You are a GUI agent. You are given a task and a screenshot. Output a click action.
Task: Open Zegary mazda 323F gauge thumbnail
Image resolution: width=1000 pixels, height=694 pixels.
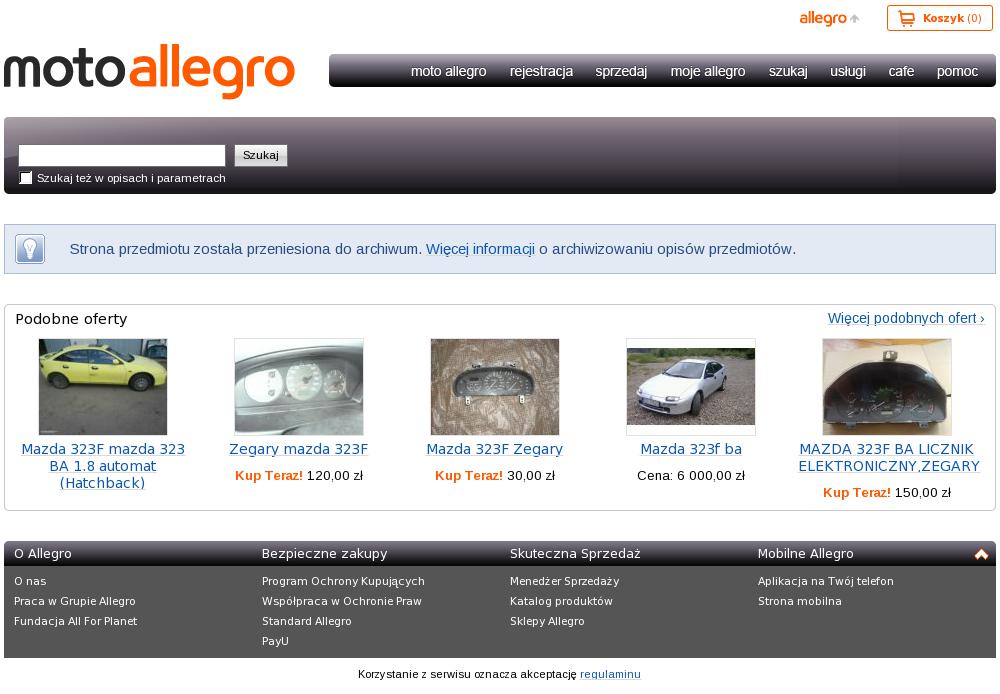coord(299,387)
